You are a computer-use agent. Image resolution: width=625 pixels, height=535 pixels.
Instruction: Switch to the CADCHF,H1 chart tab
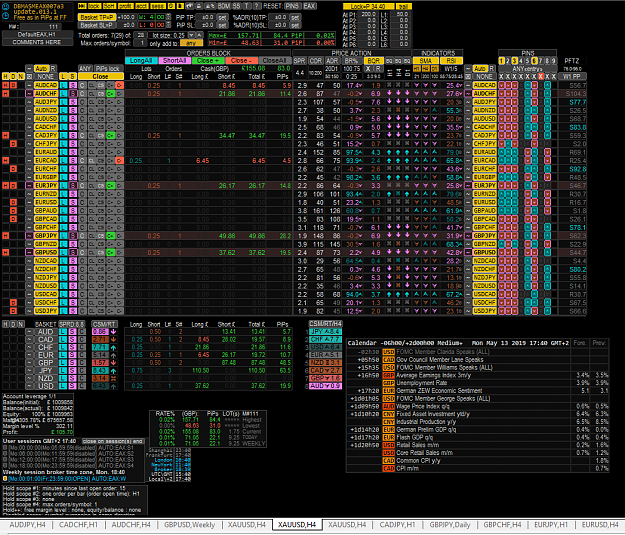pyautogui.click(x=78, y=525)
